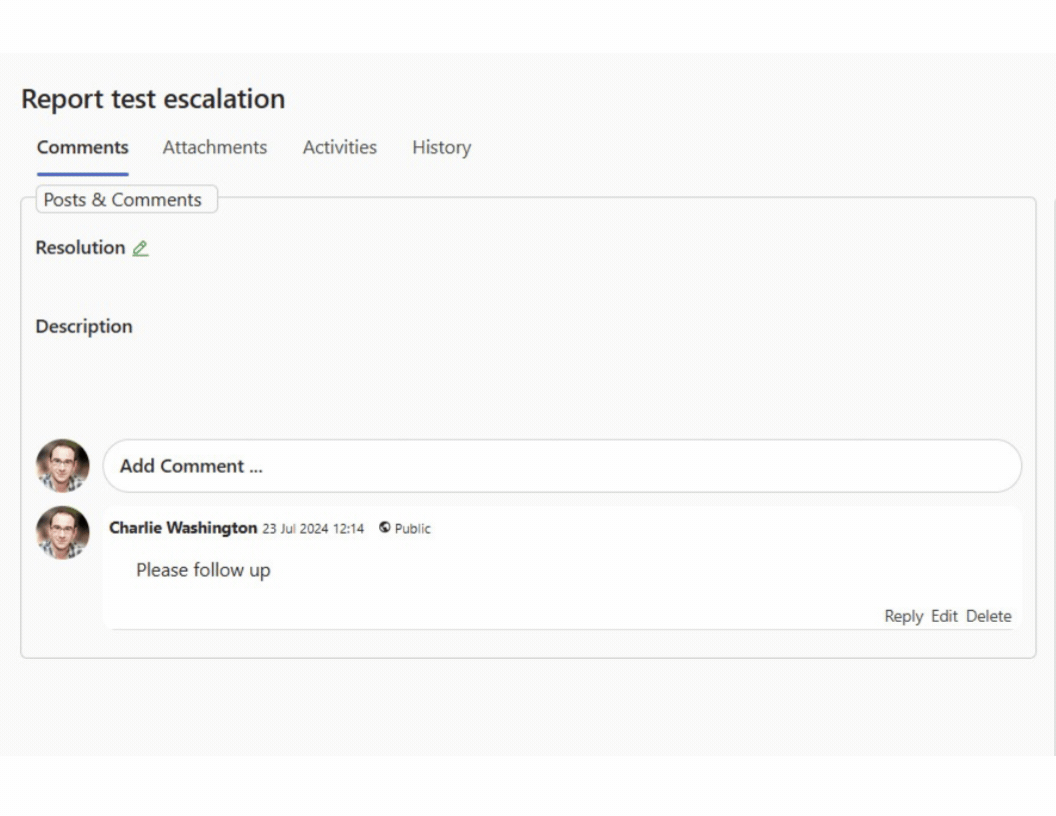The height and width of the screenshot is (816, 1056).
Task: Delete the 'Please follow up' comment
Action: 989,616
